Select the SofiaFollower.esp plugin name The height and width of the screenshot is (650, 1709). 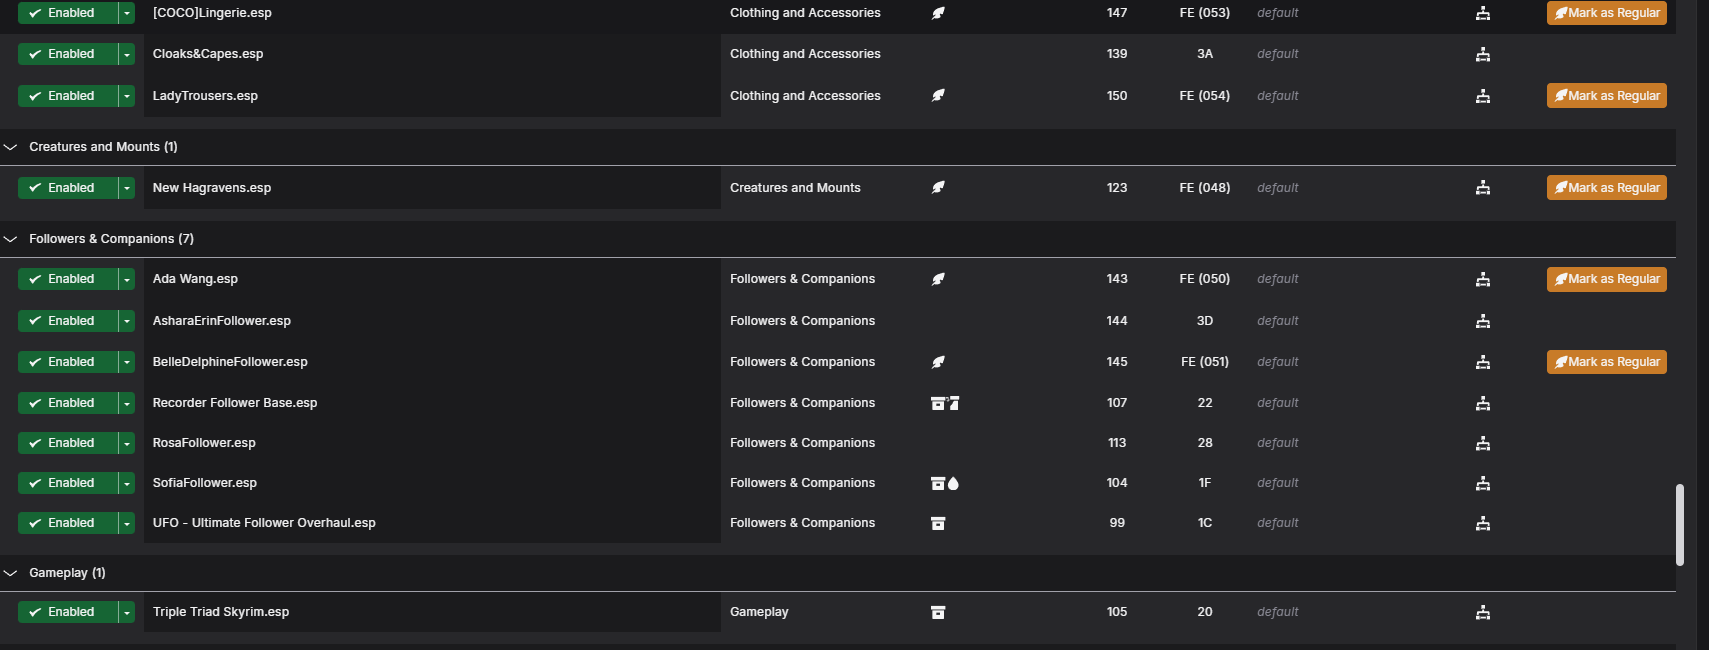[x=205, y=483]
